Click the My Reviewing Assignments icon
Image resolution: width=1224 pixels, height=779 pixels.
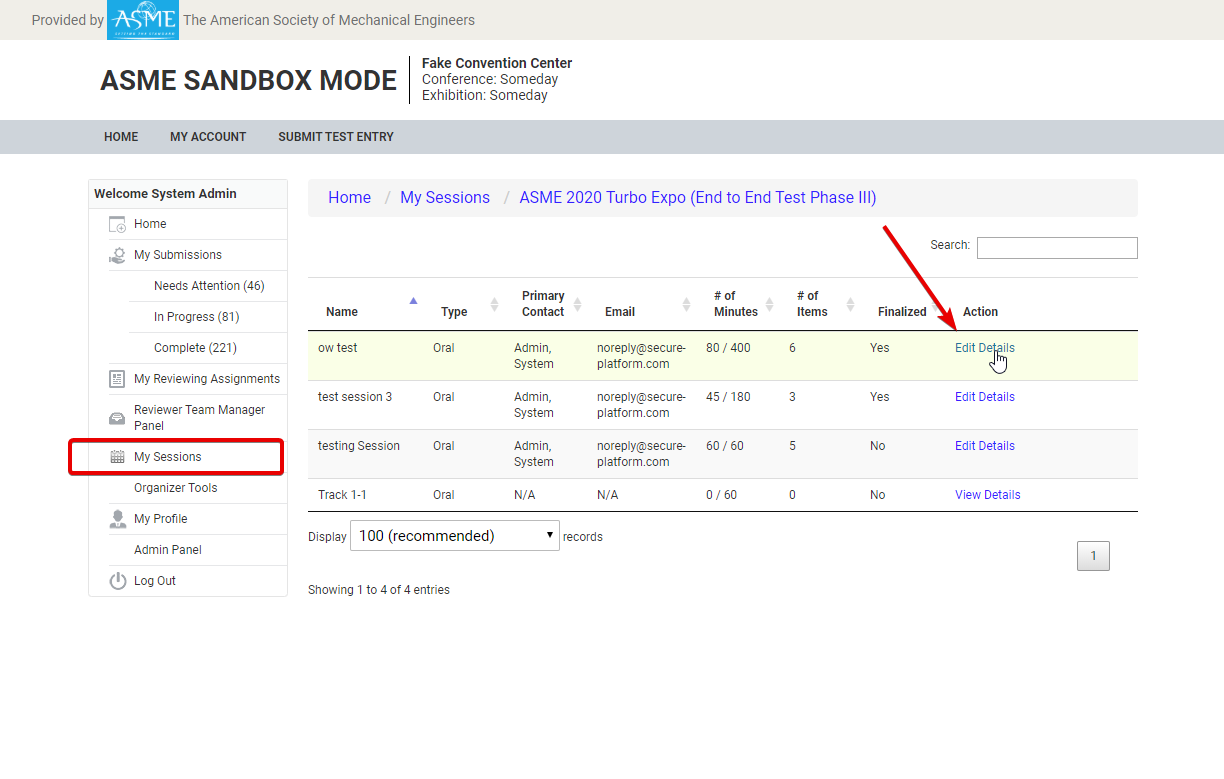click(x=117, y=379)
